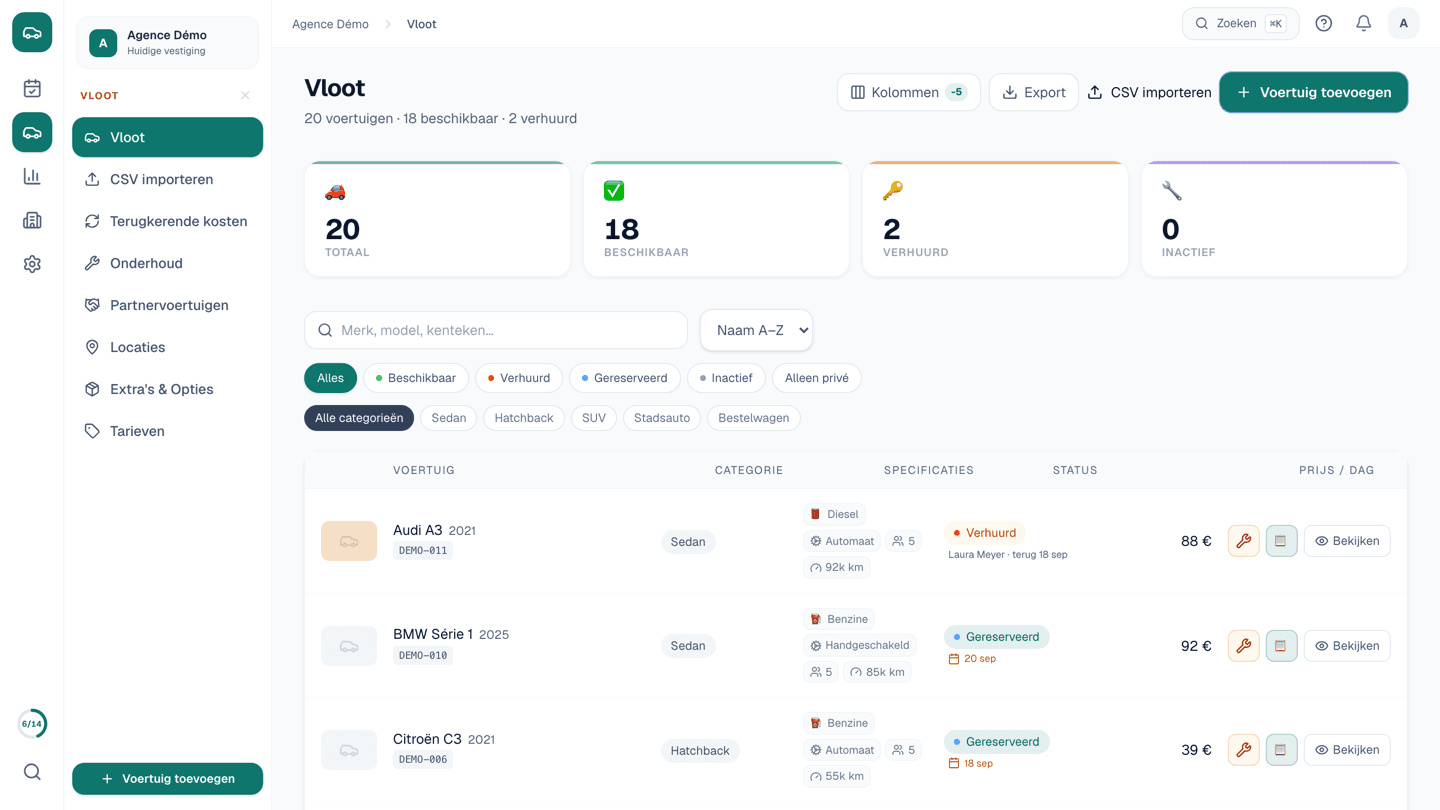Screen dimensions: 1440x810
Task: Toggle the Beschikbaar status filter
Action: 416,378
